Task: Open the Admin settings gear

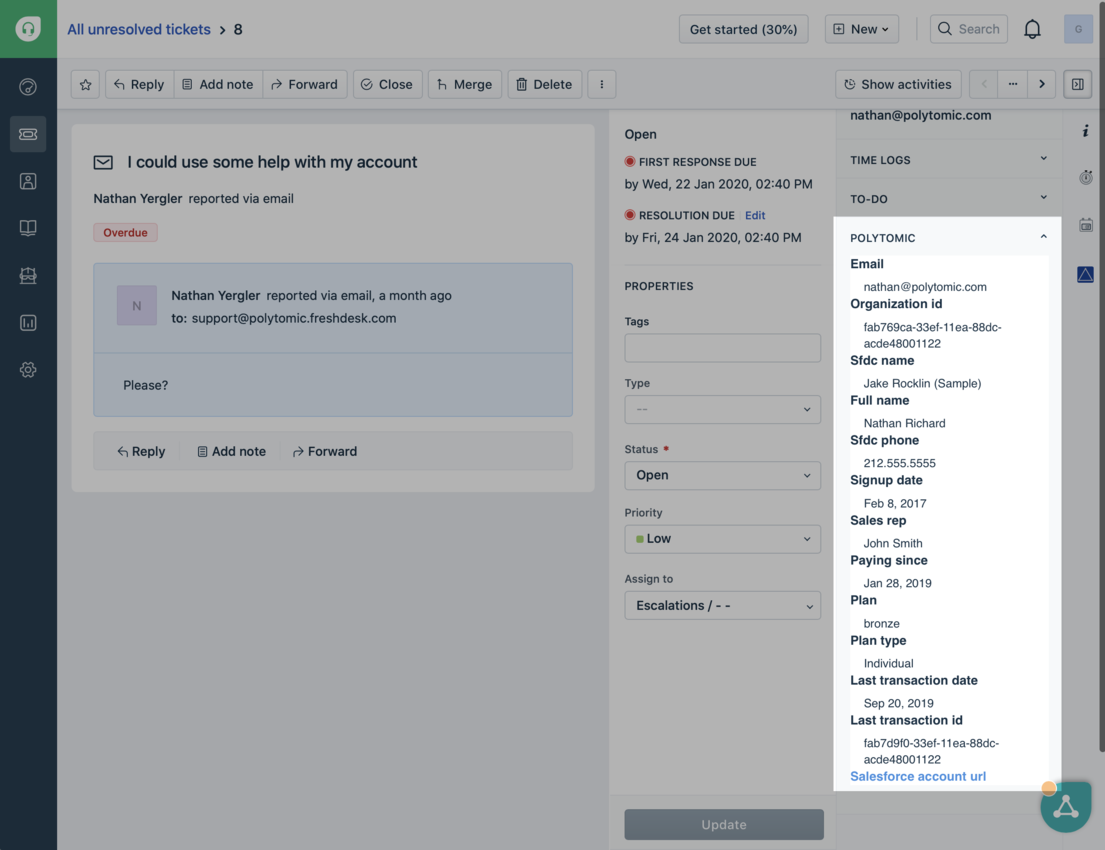Action: tap(27, 369)
